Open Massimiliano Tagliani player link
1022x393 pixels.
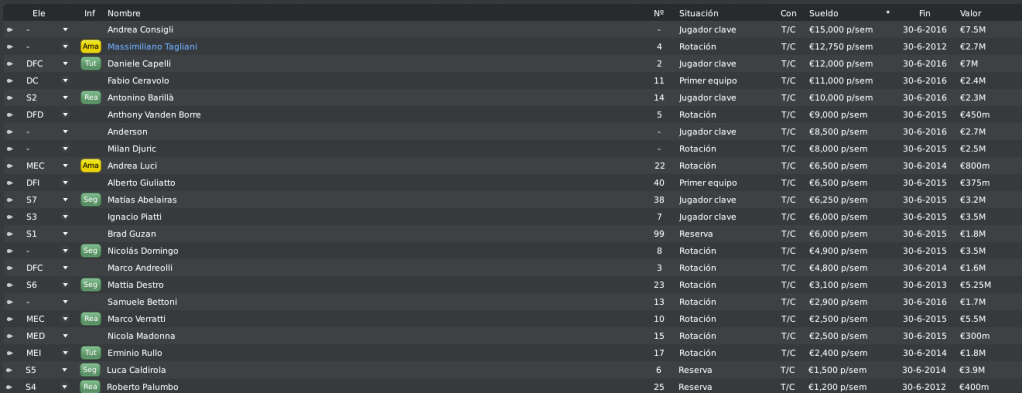[x=152, y=47]
